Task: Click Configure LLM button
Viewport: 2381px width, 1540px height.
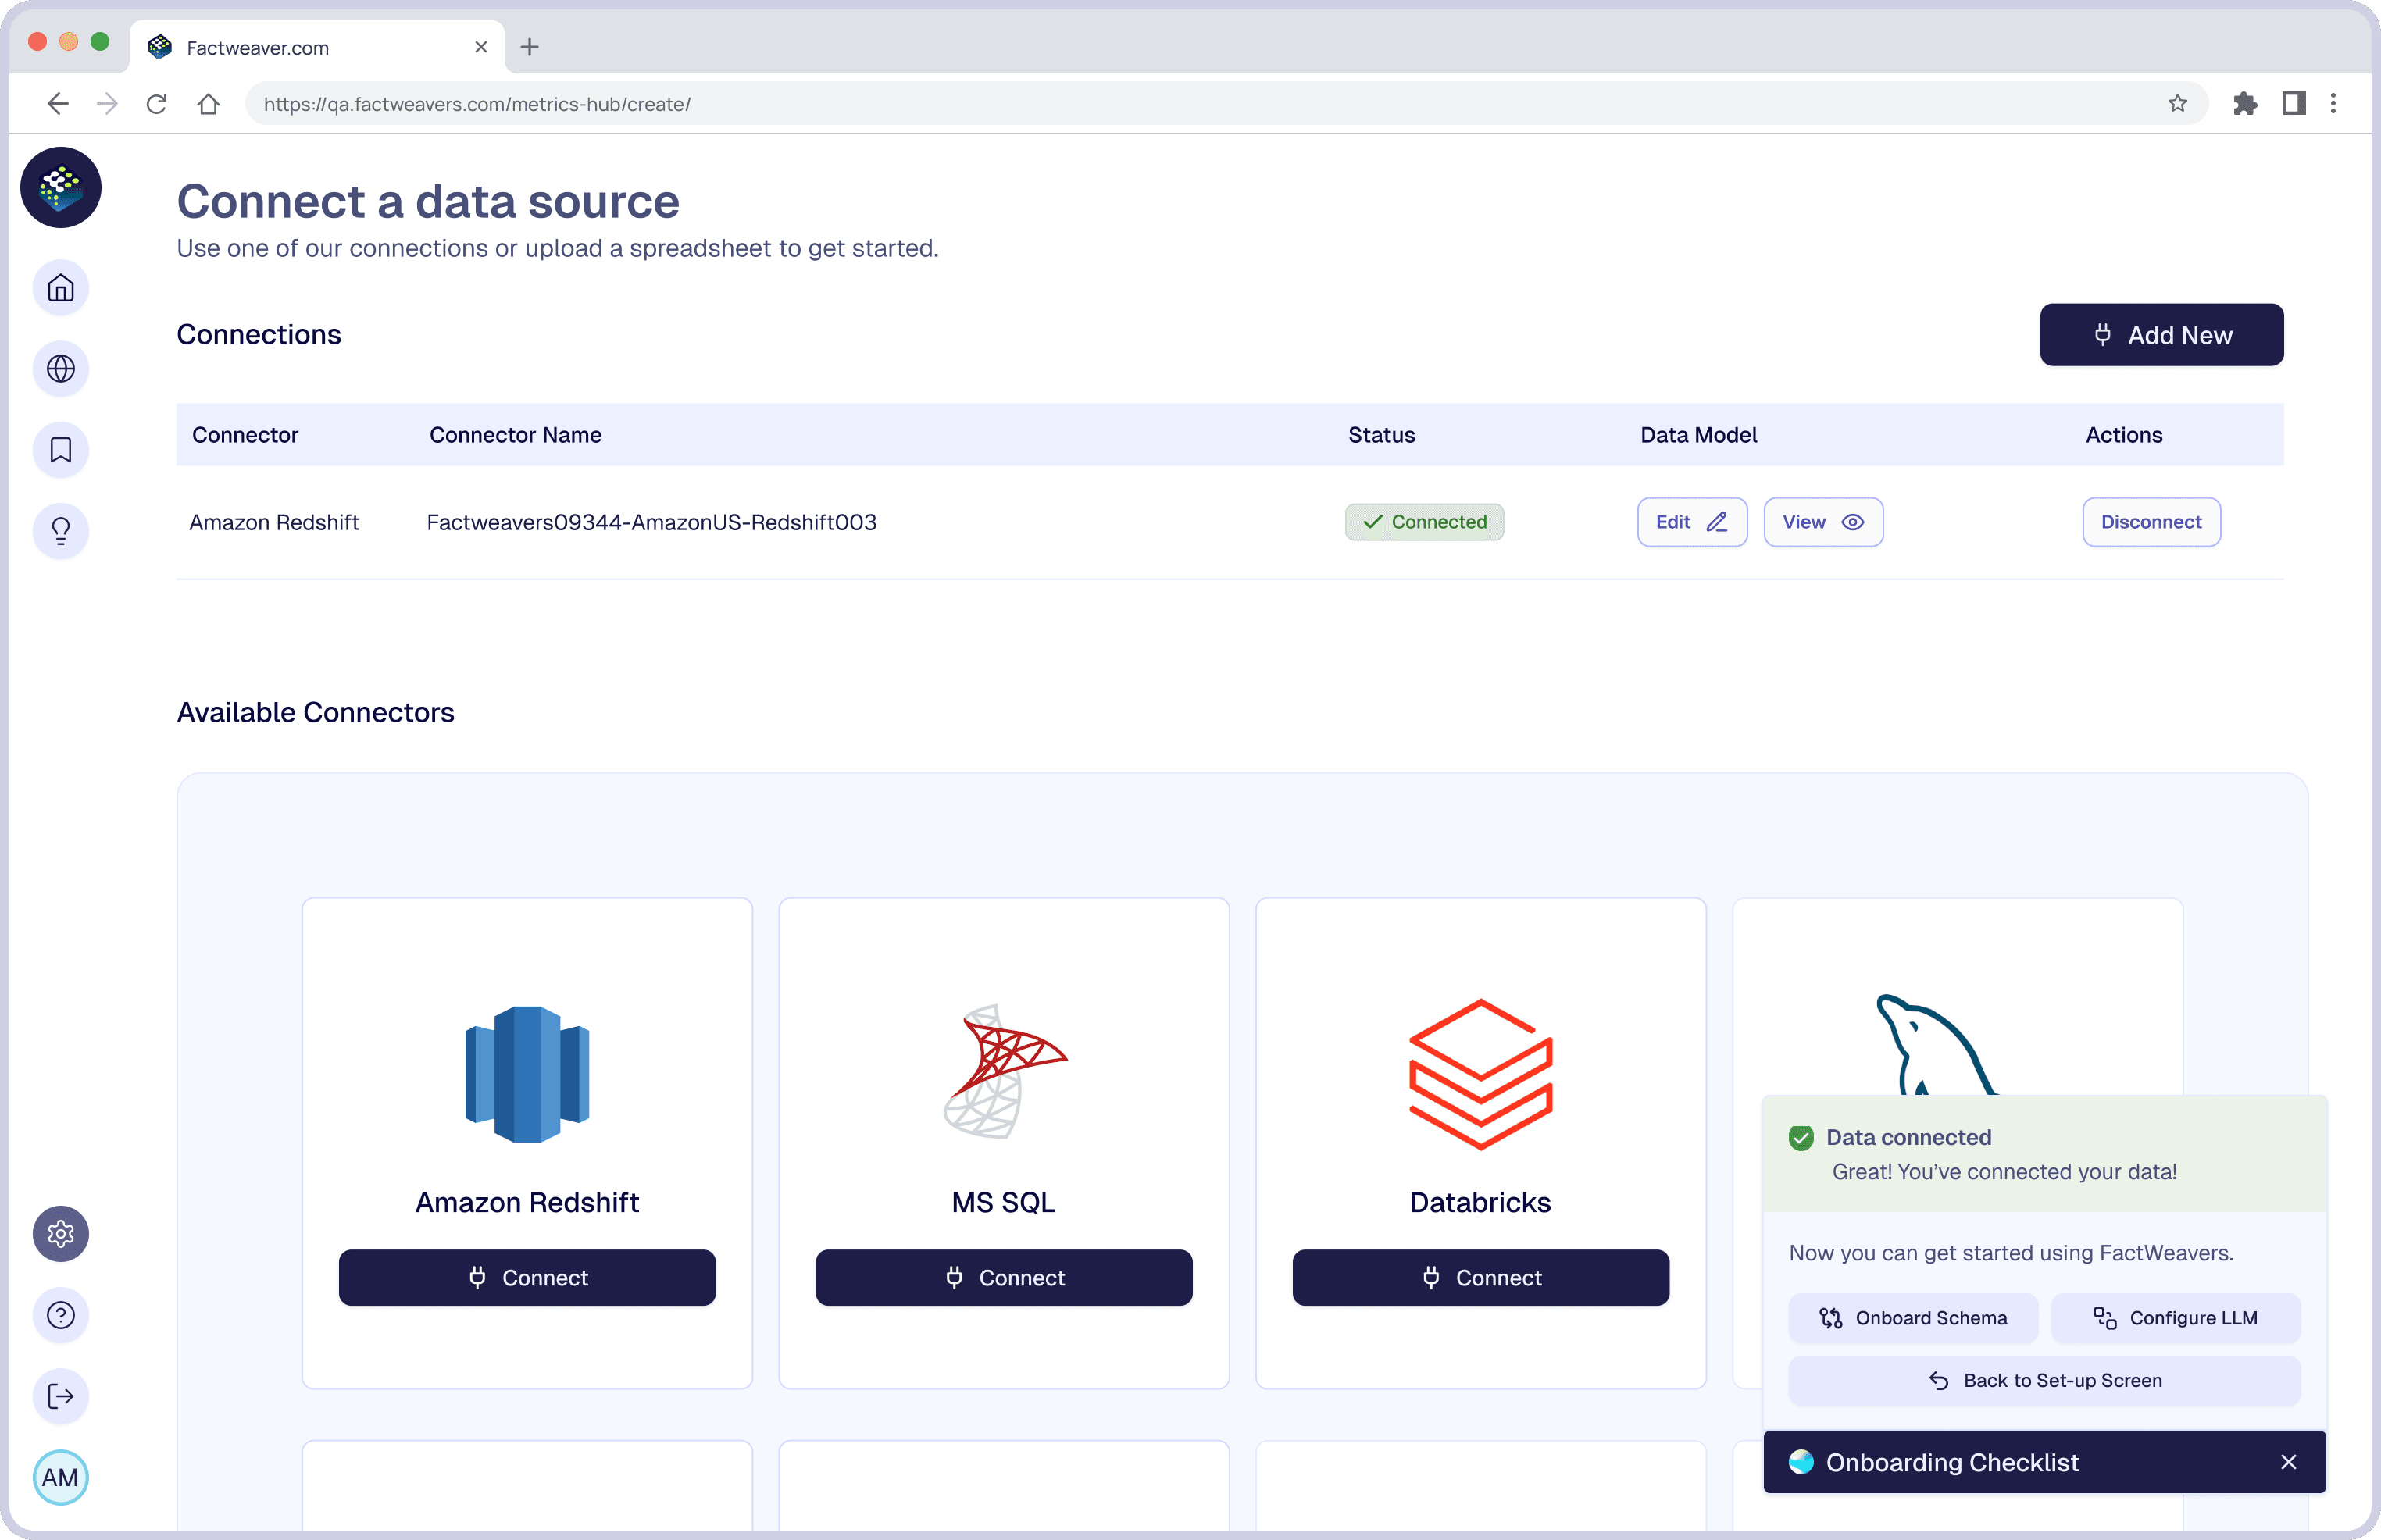Action: click(x=2175, y=1318)
